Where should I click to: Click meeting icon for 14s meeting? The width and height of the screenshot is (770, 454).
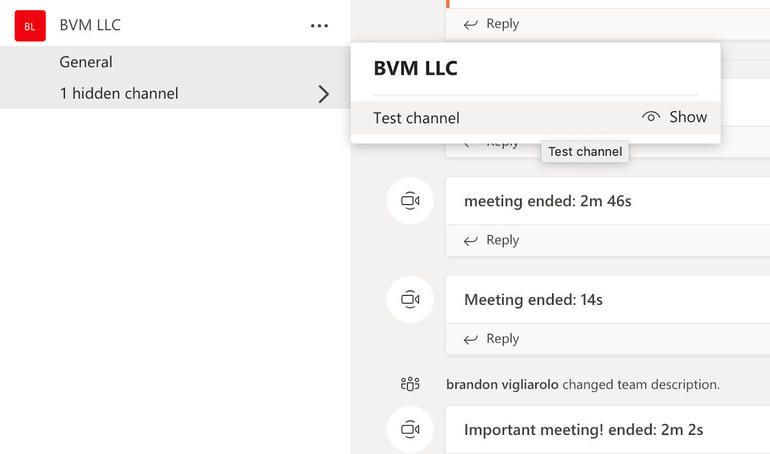click(410, 299)
